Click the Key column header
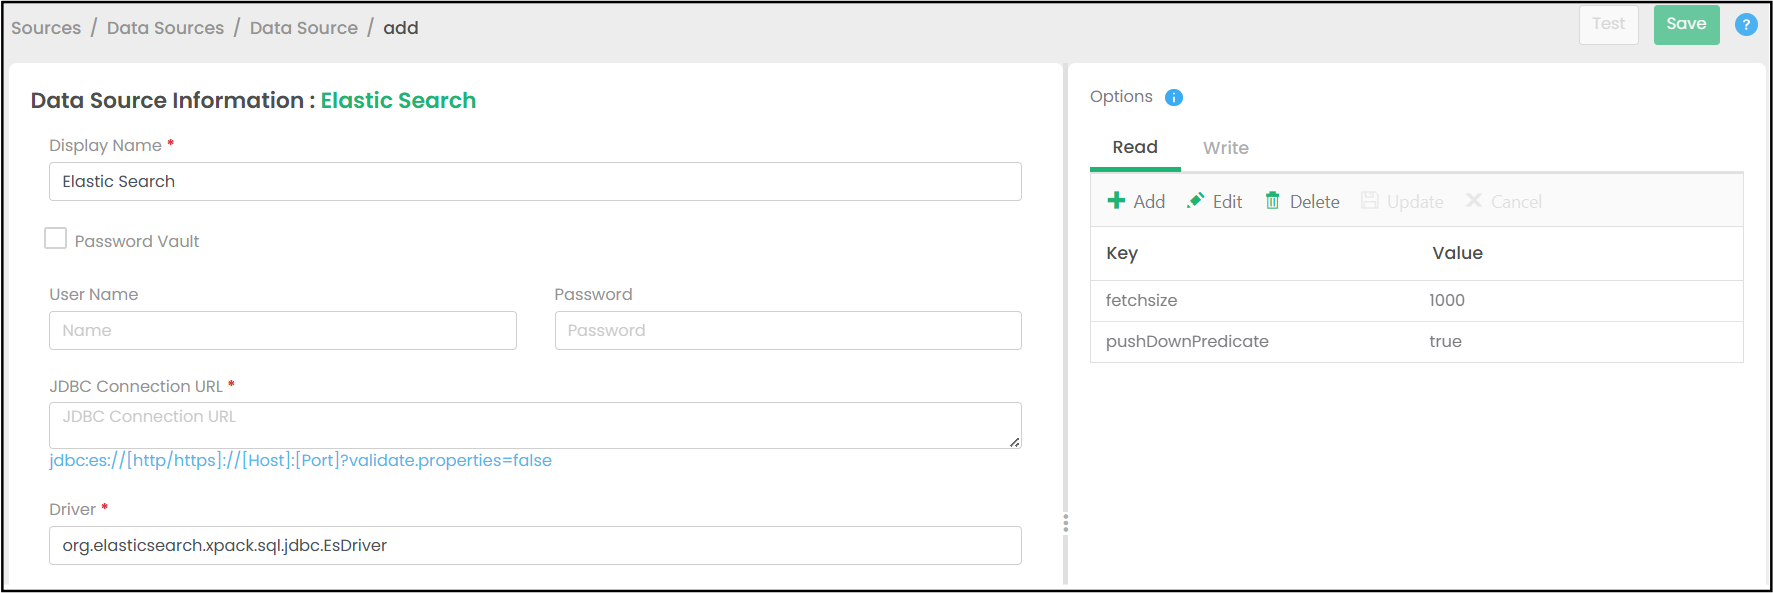The height and width of the screenshot is (593, 1773). click(x=1122, y=253)
